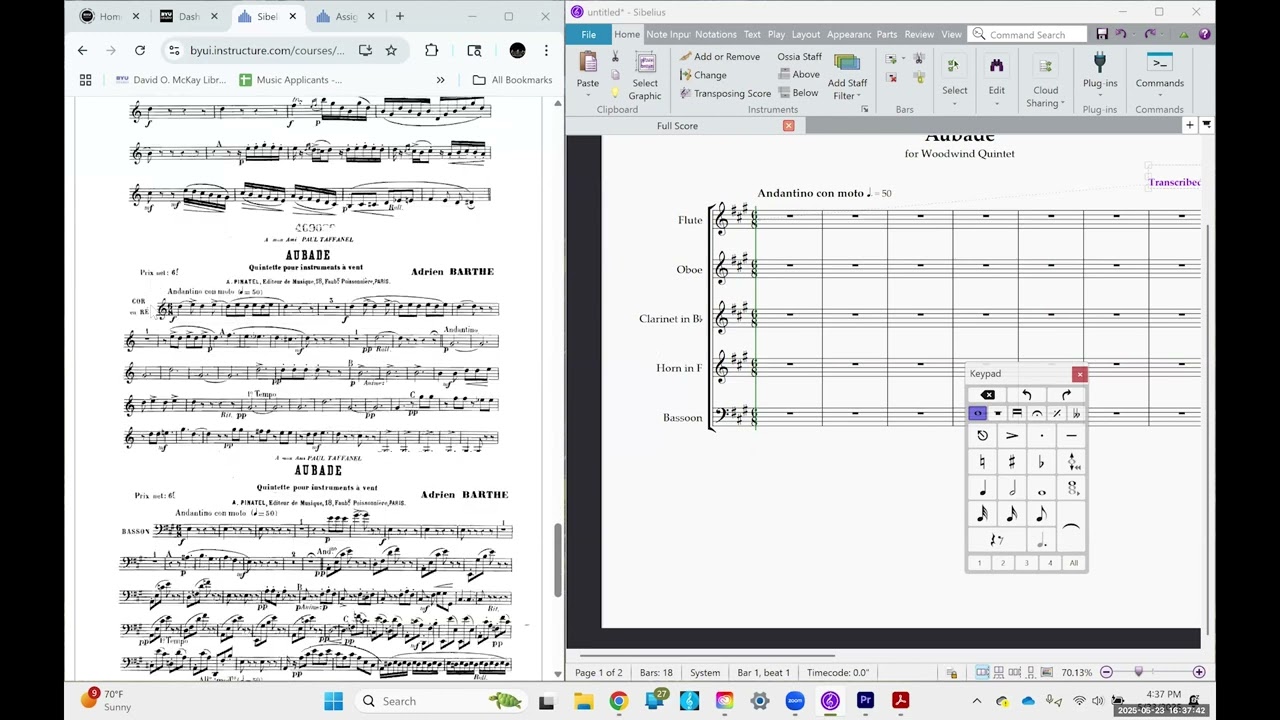Open Sibelius help question mark icon
1280x720 pixels.
coord(1204,34)
